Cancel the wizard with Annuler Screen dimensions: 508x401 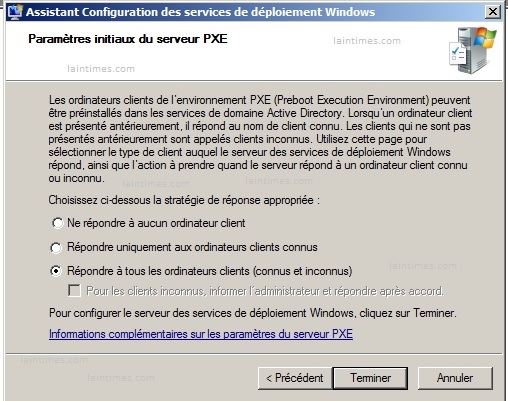[455, 378]
